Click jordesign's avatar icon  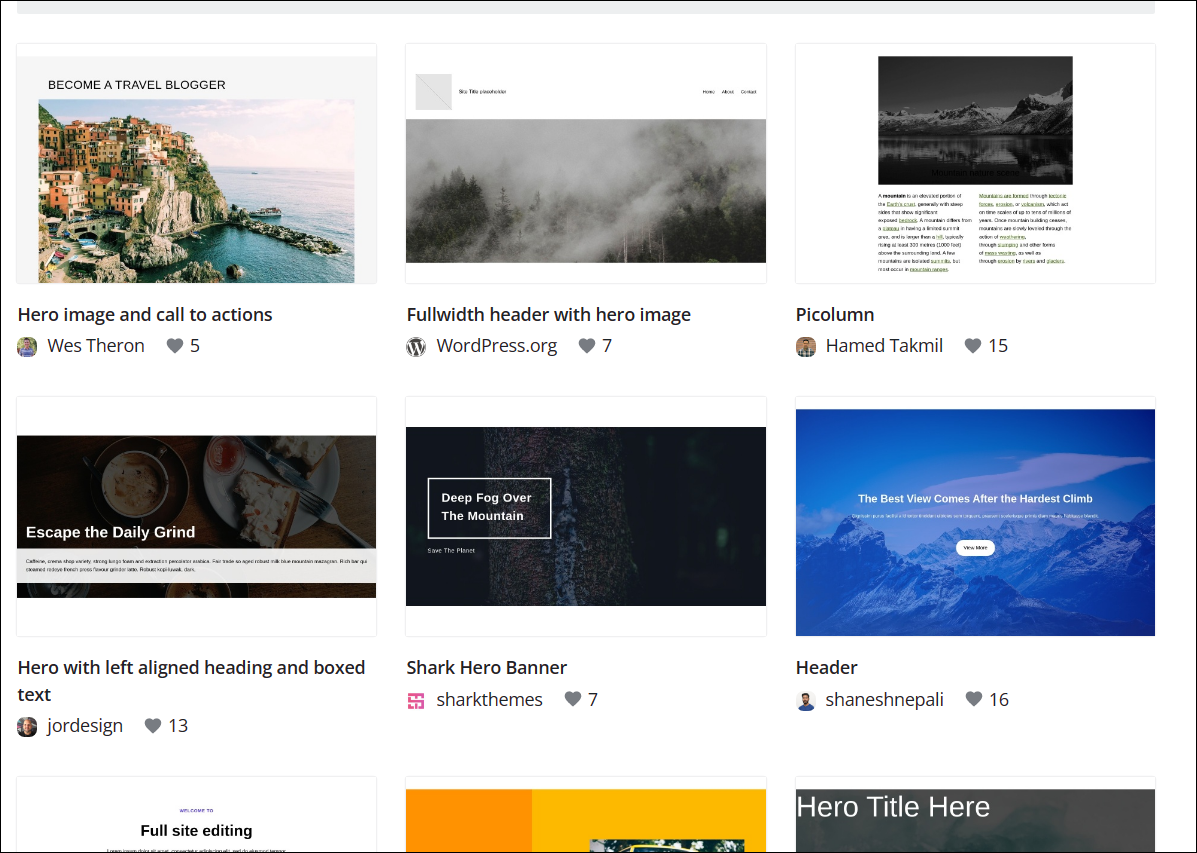point(27,726)
